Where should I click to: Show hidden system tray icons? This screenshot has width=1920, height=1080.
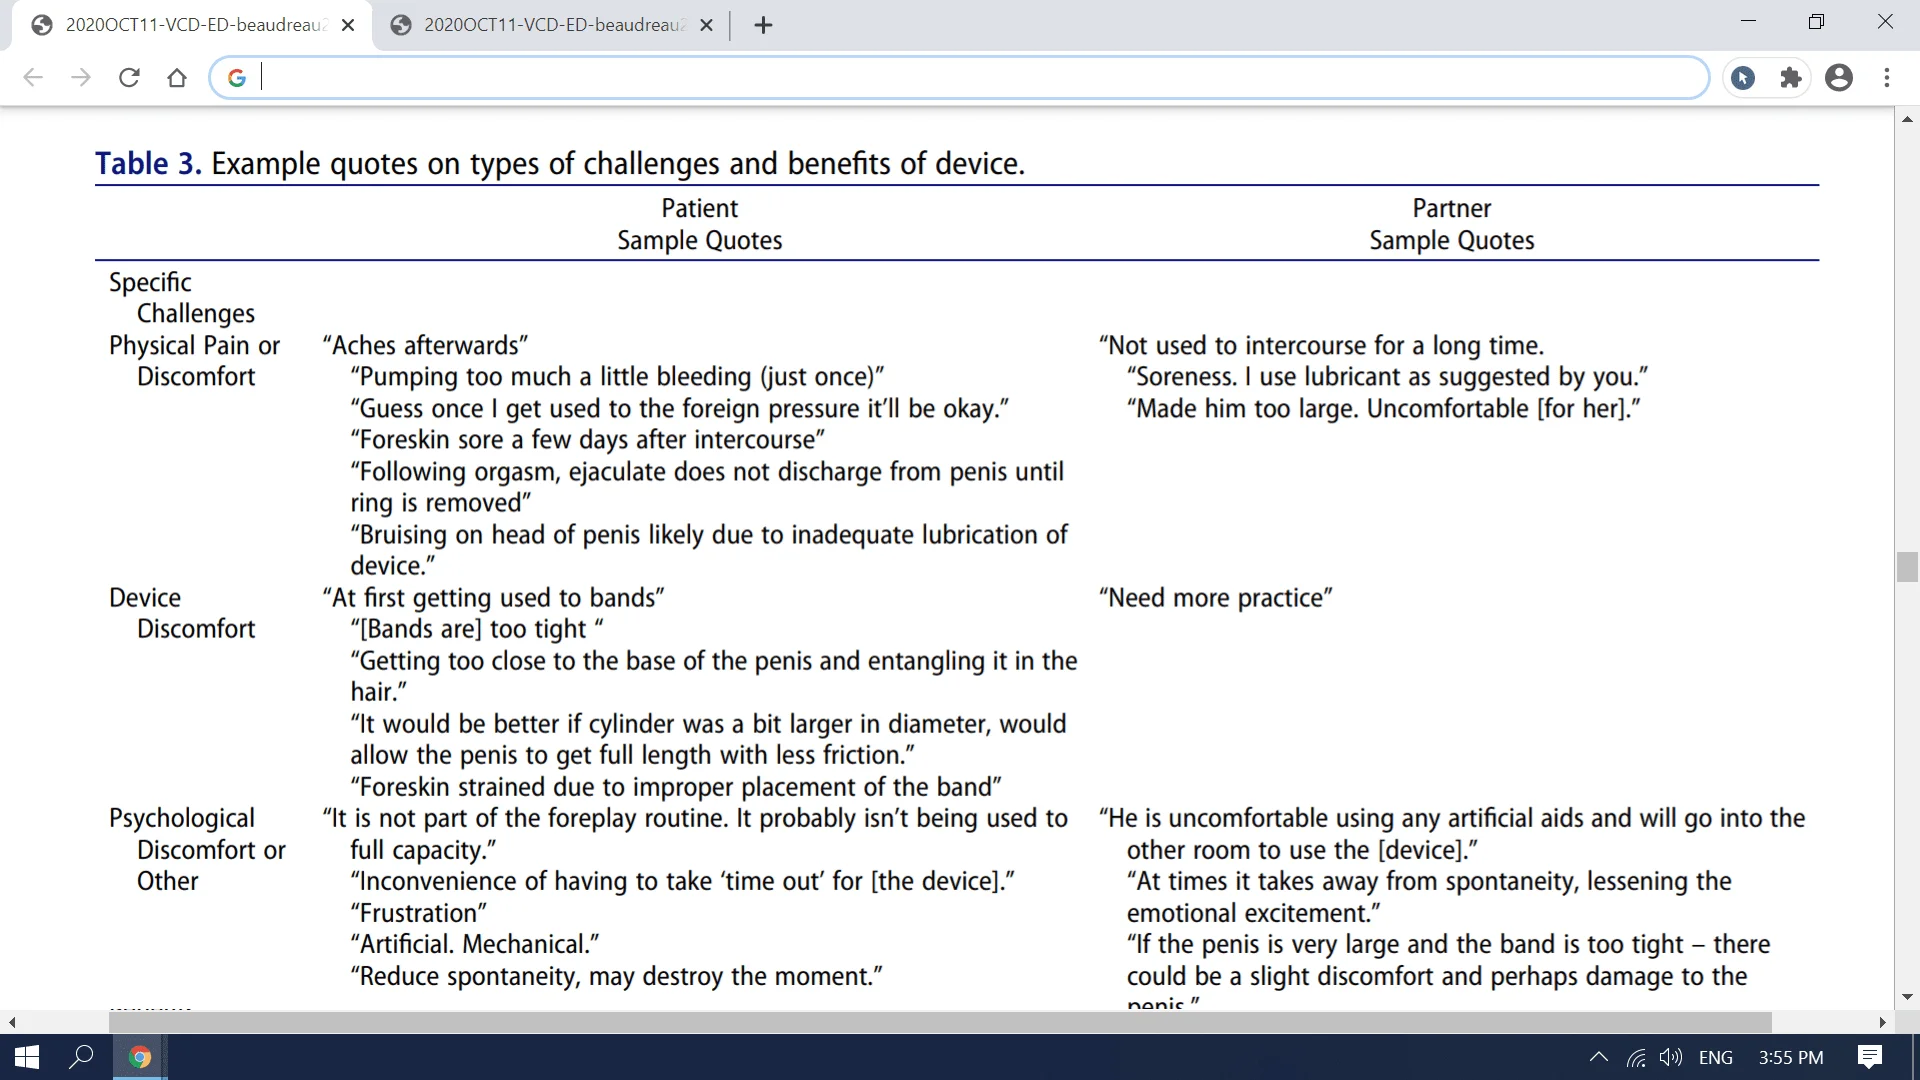[x=1598, y=1057]
